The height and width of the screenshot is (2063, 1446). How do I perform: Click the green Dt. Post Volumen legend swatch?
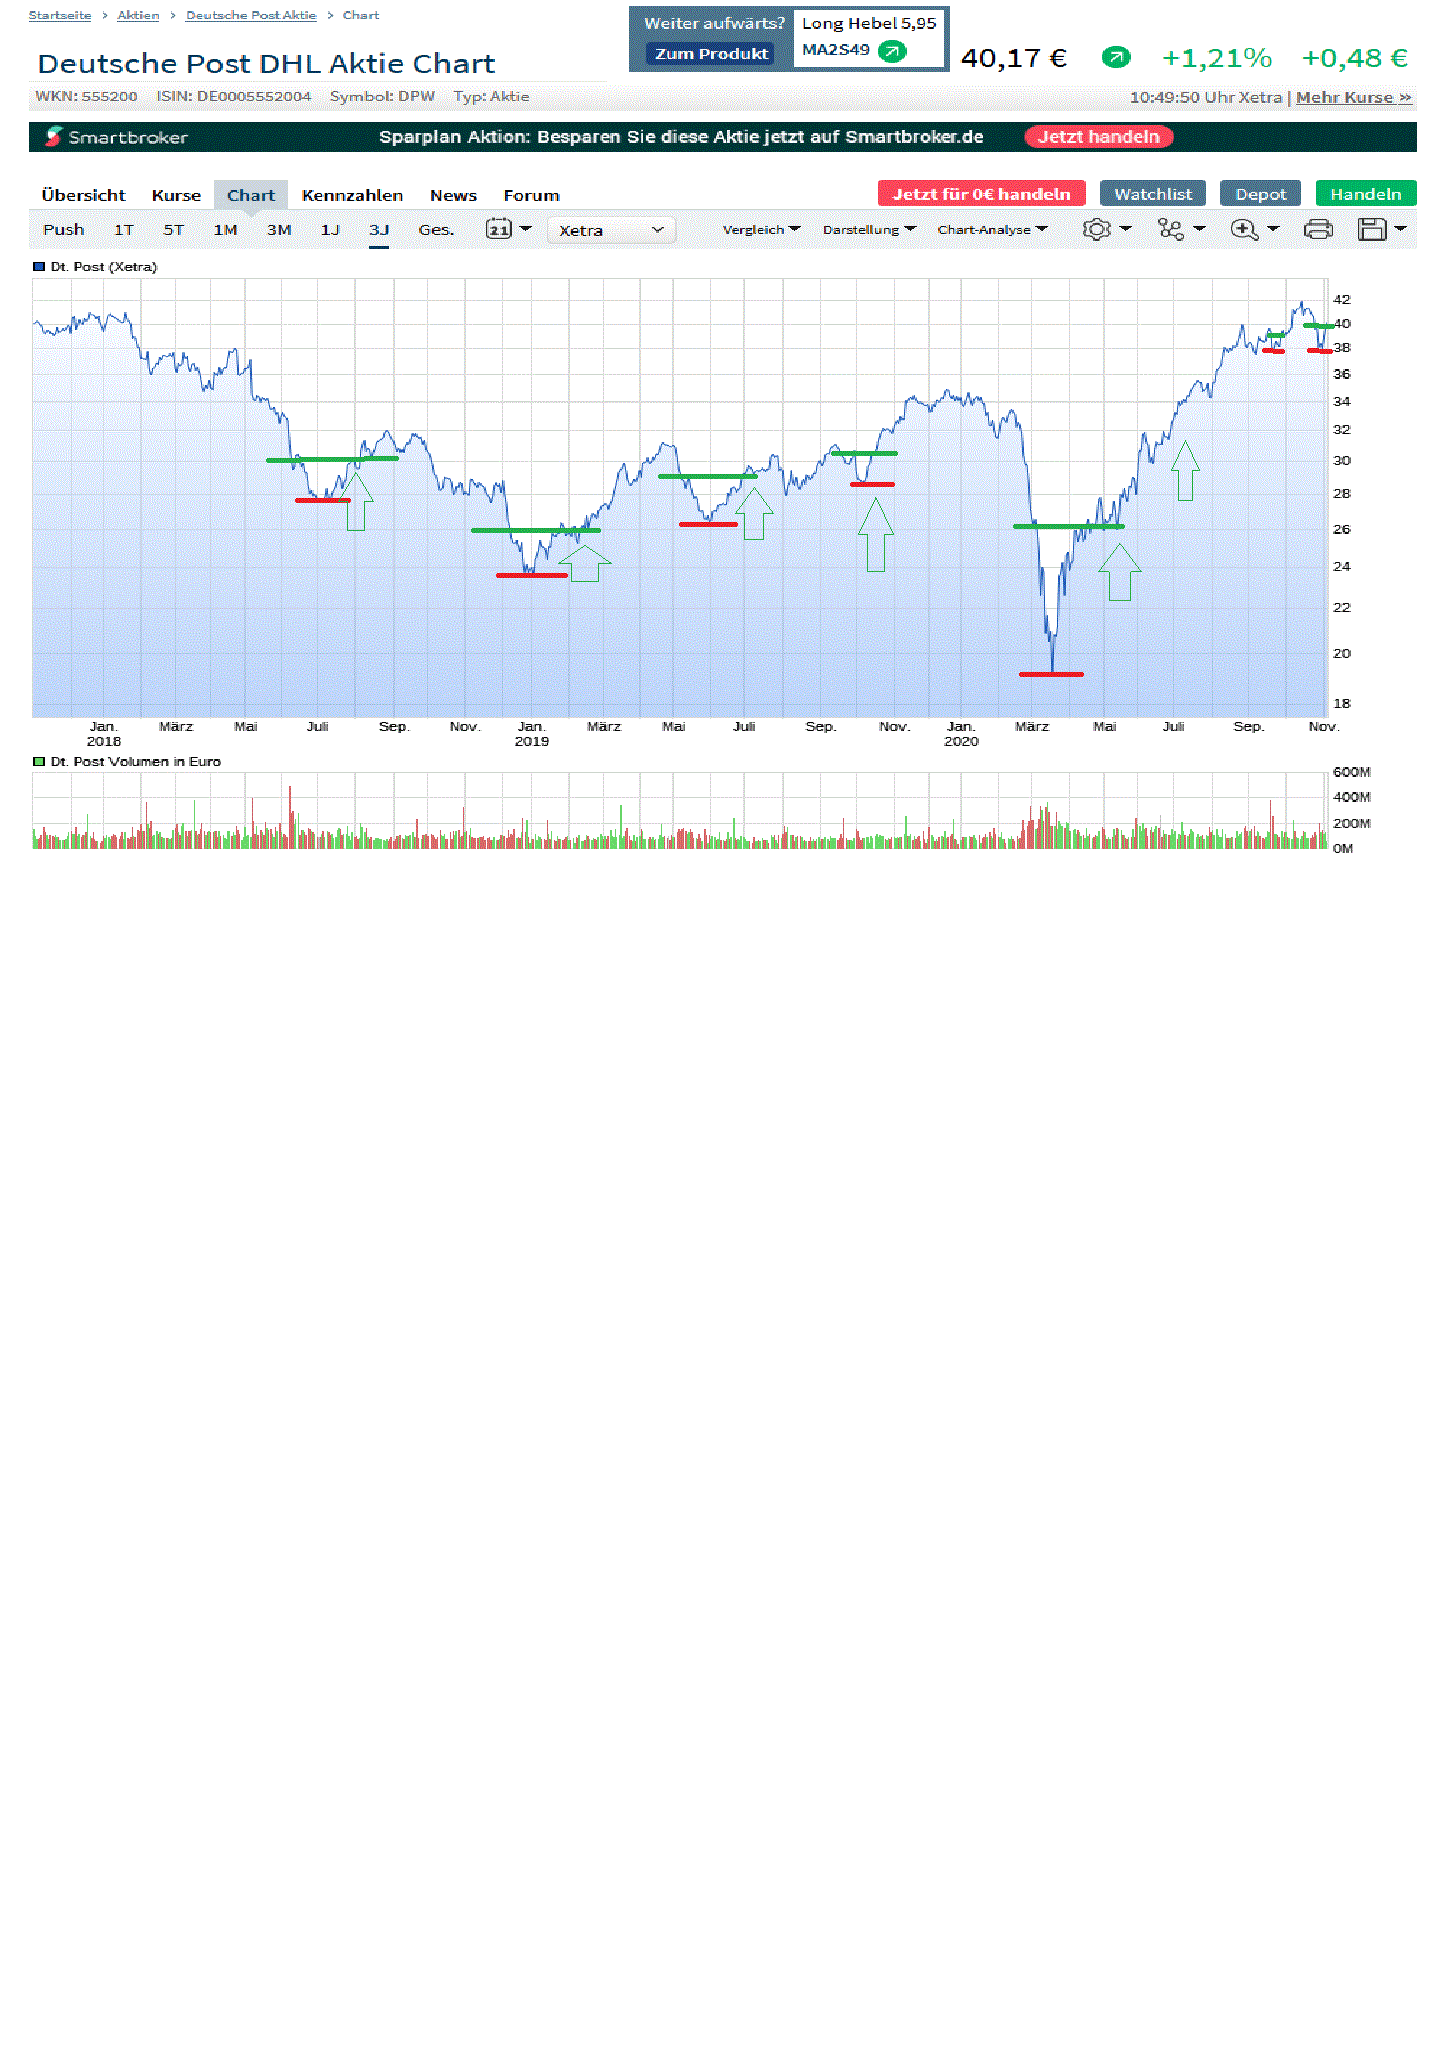[39, 761]
